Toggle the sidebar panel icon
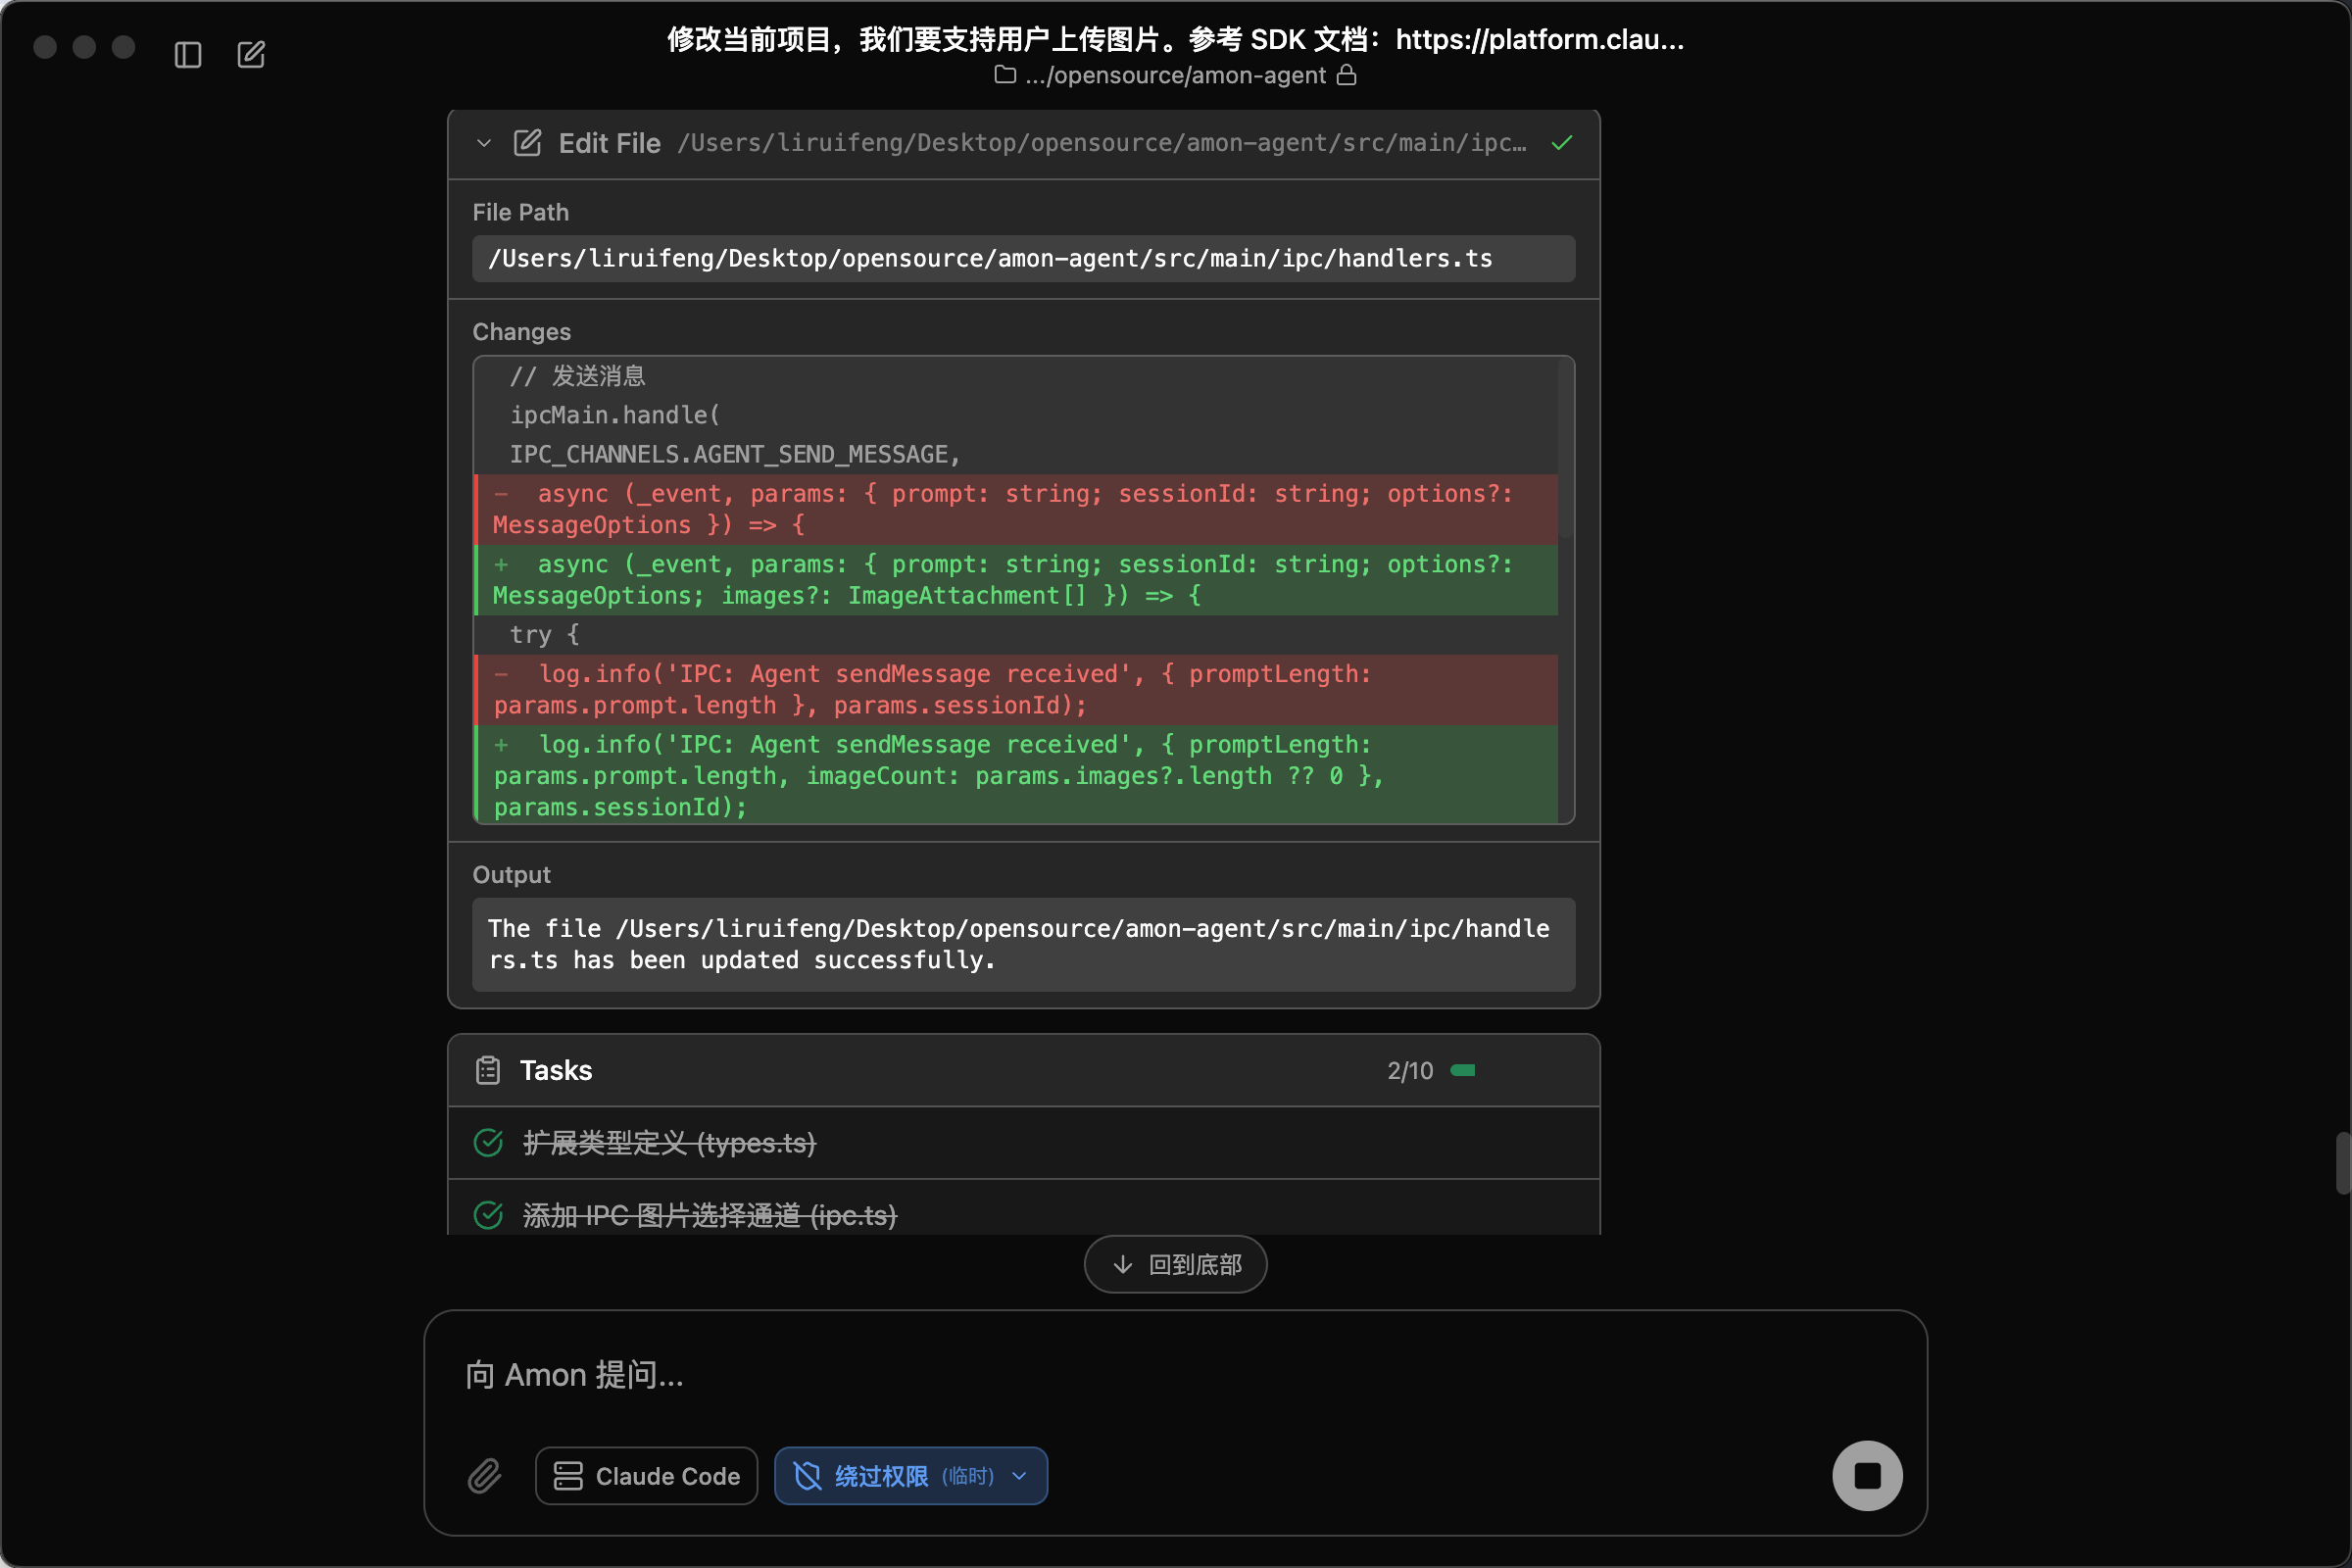 tap(188, 54)
